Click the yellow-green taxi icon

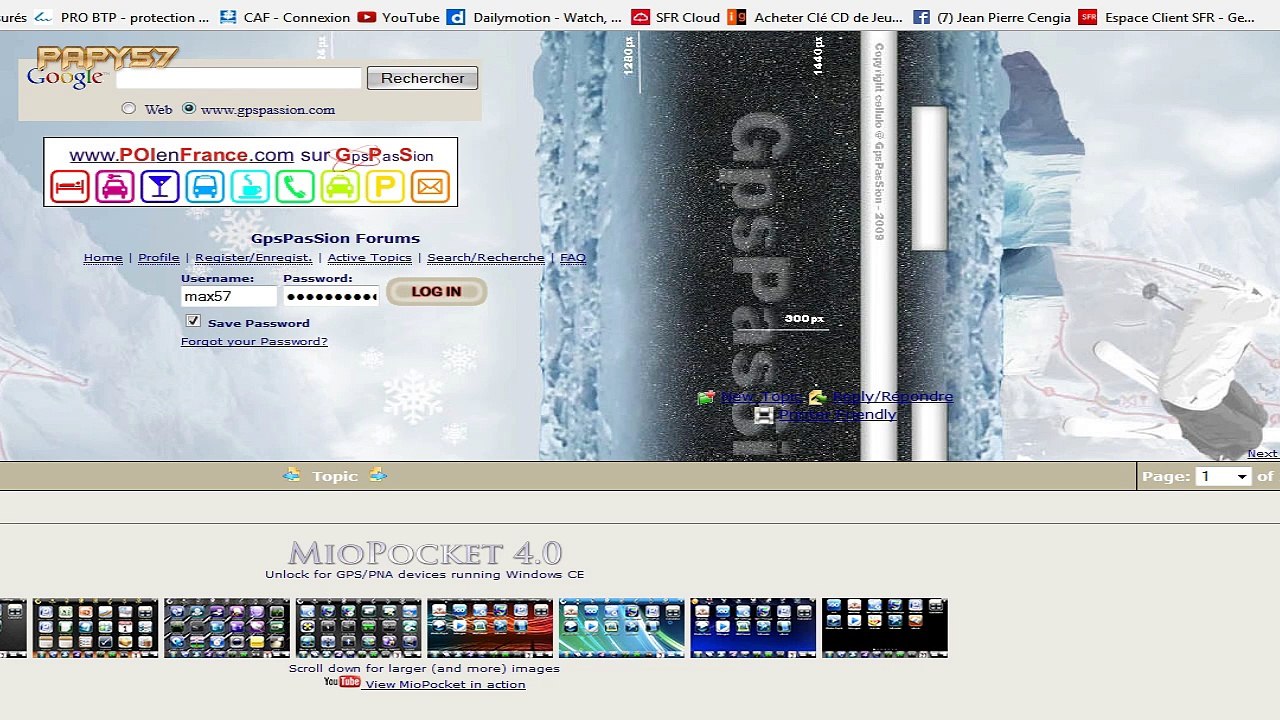(340, 187)
